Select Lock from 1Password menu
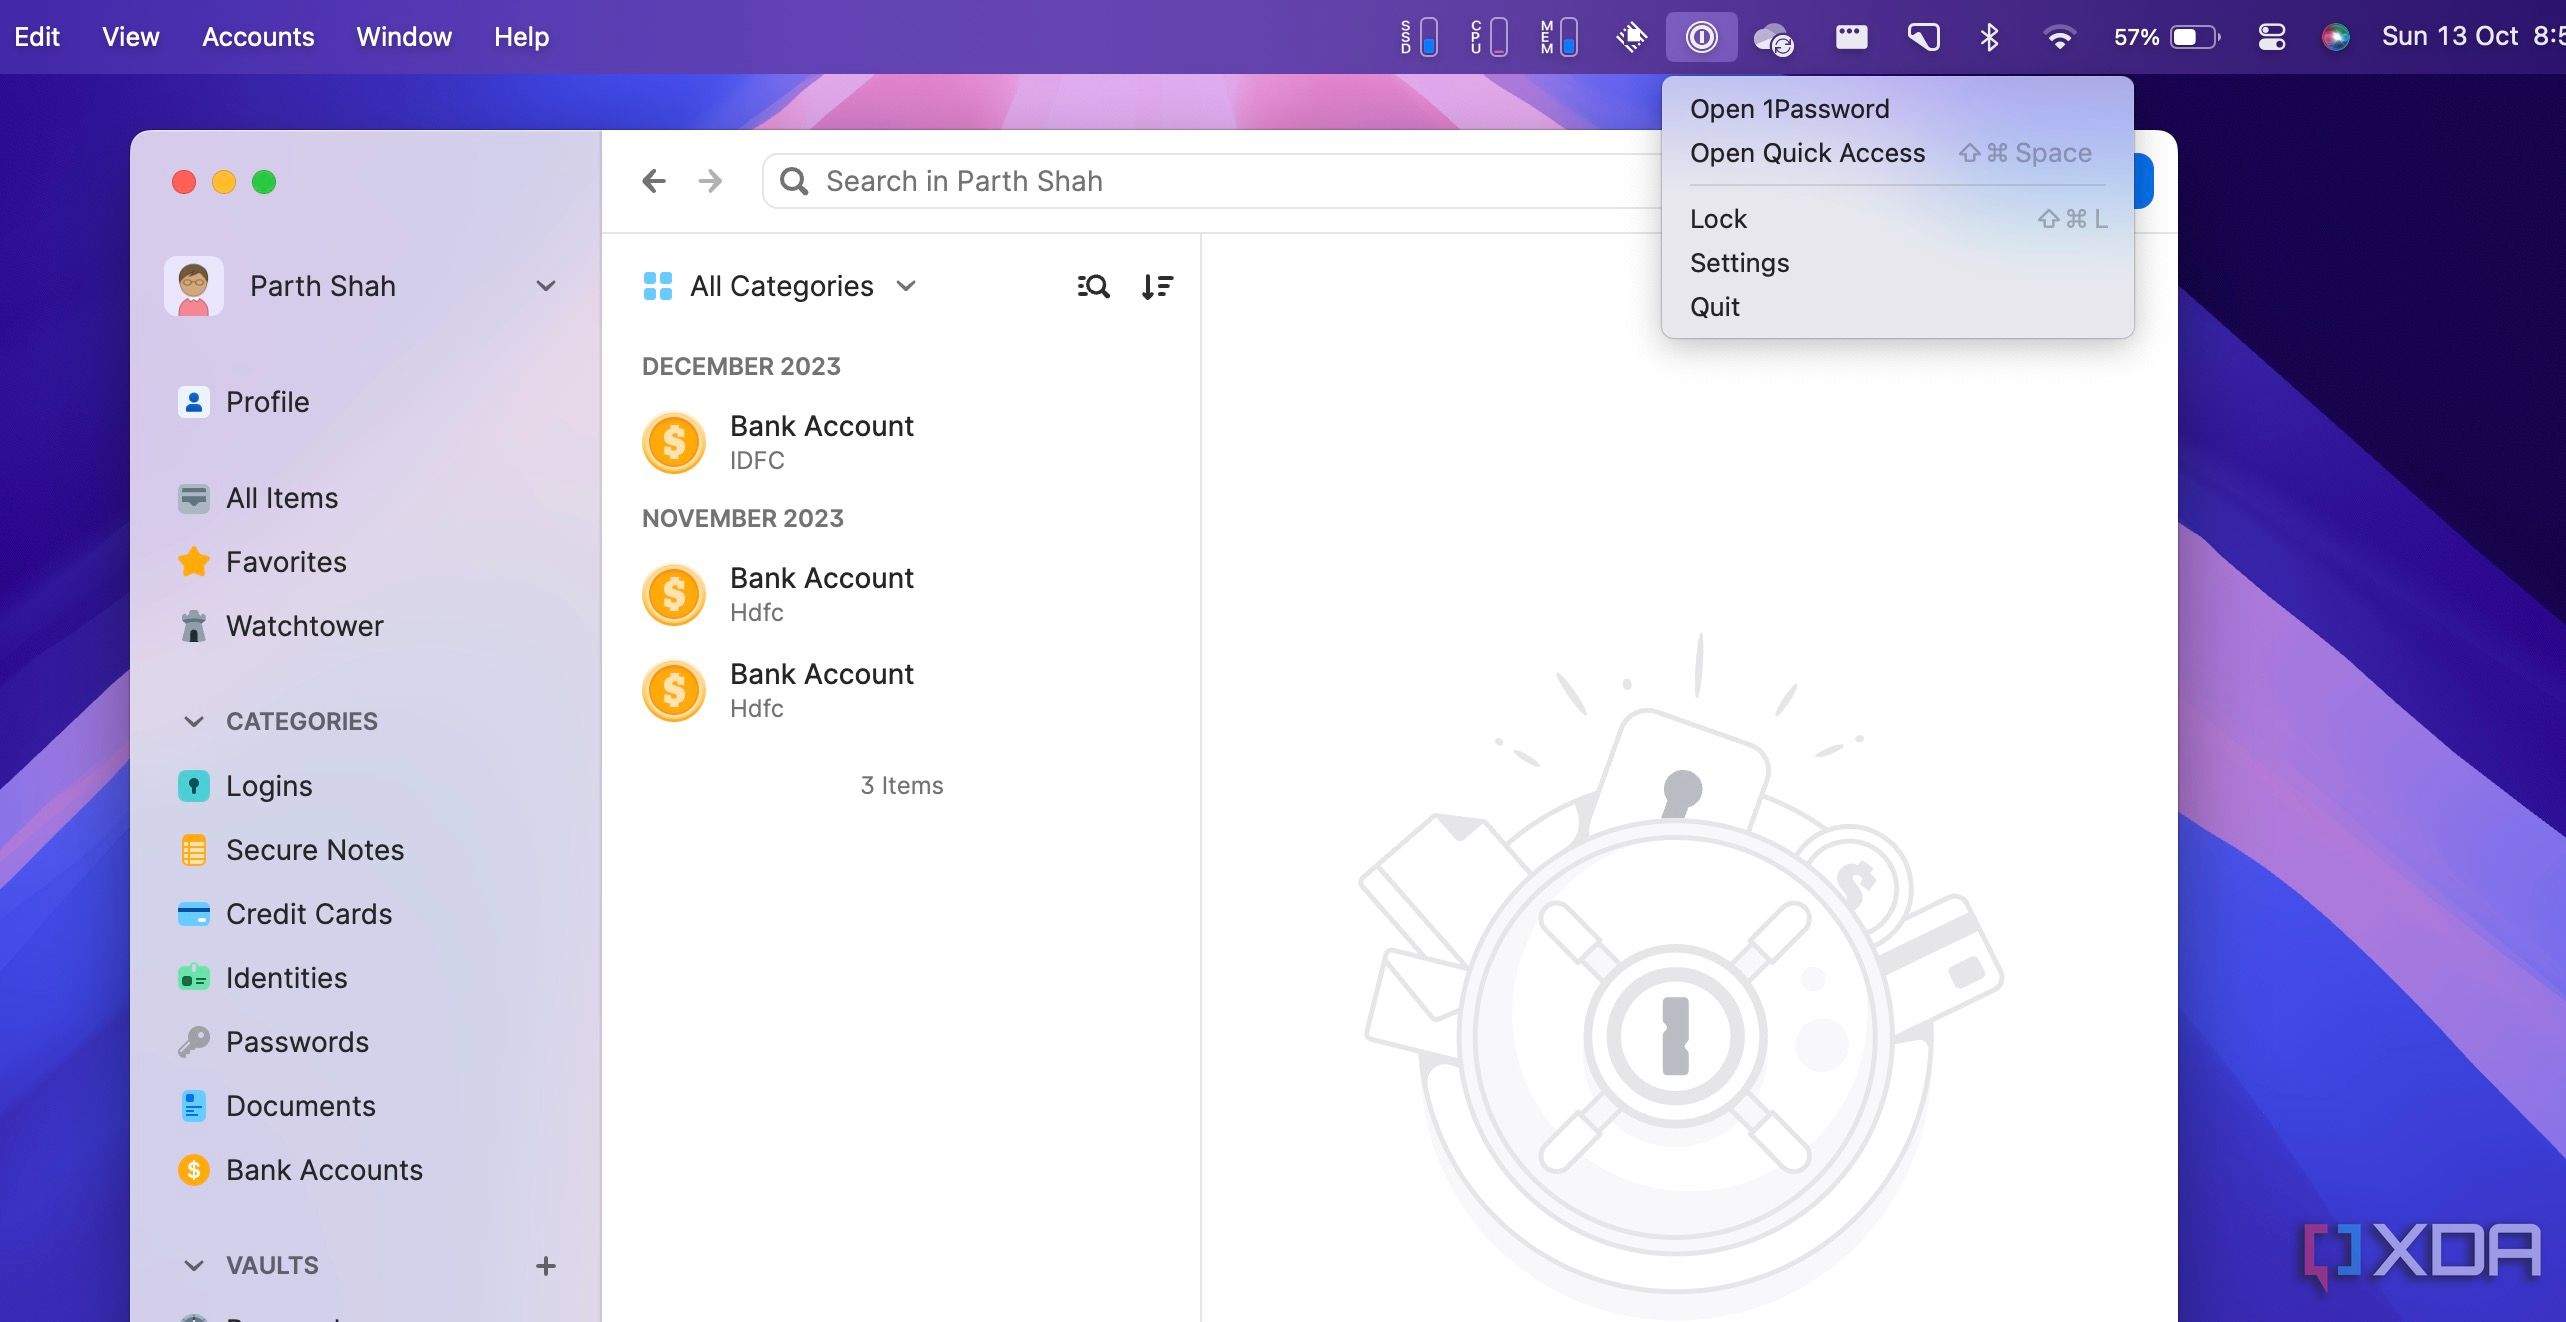The height and width of the screenshot is (1322, 2566). pos(1720,218)
